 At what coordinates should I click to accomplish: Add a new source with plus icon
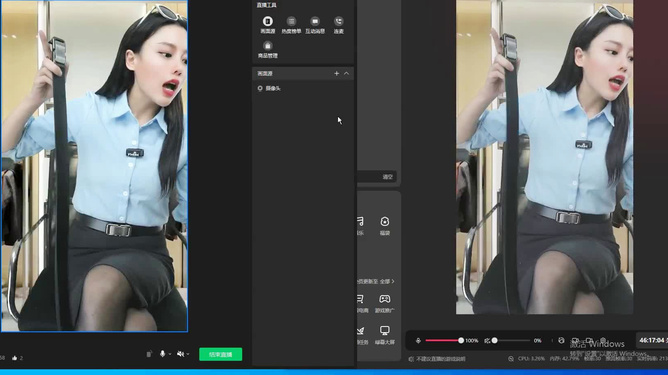click(x=336, y=73)
